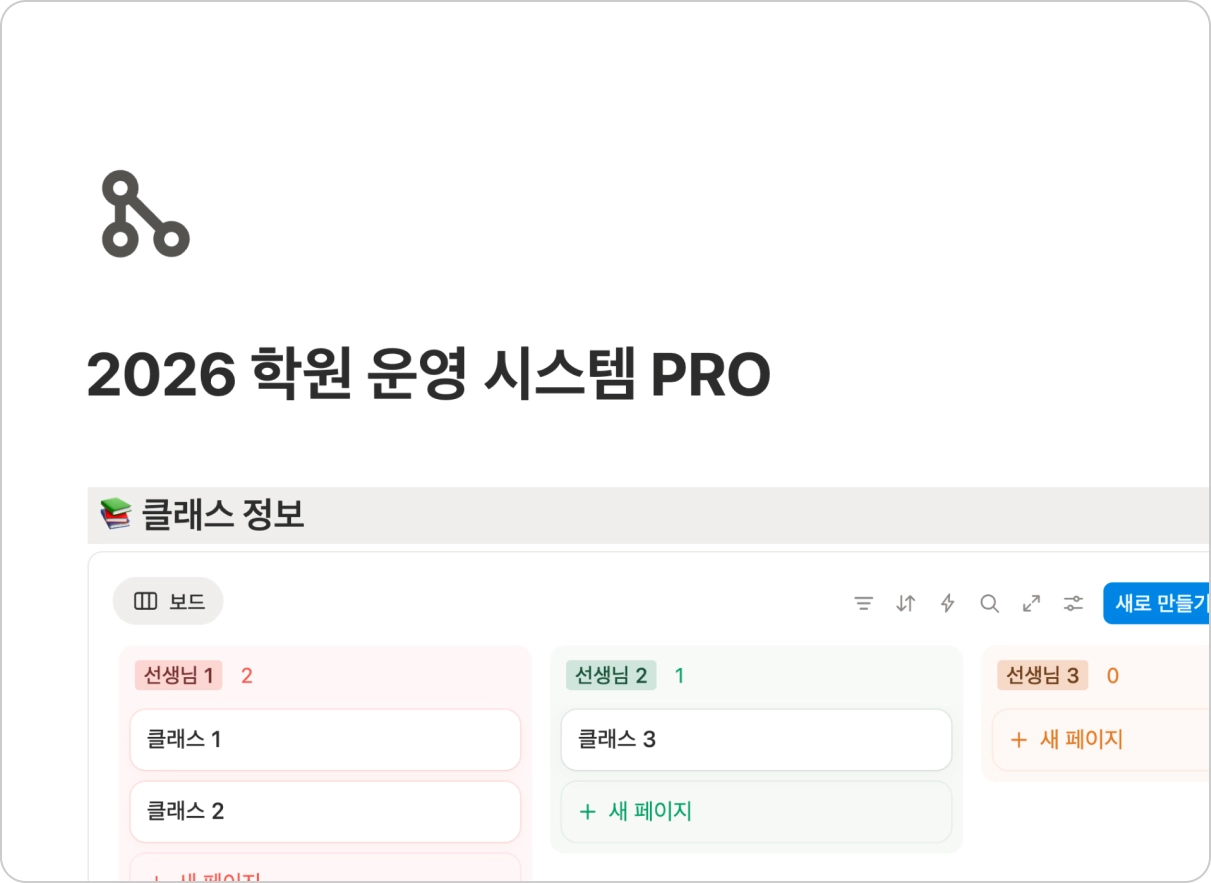Click the page icon above the title
1211x883 pixels.
pyautogui.click(x=145, y=214)
